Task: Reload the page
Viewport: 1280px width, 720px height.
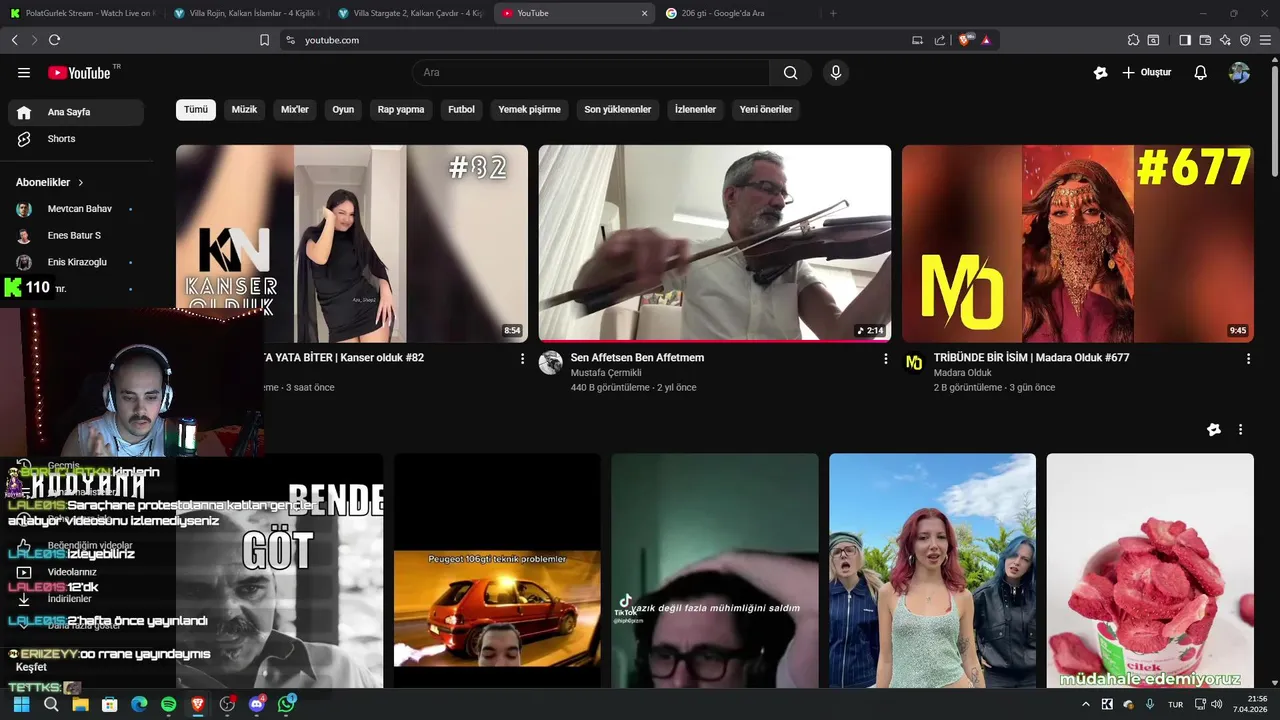Action: pos(54,40)
